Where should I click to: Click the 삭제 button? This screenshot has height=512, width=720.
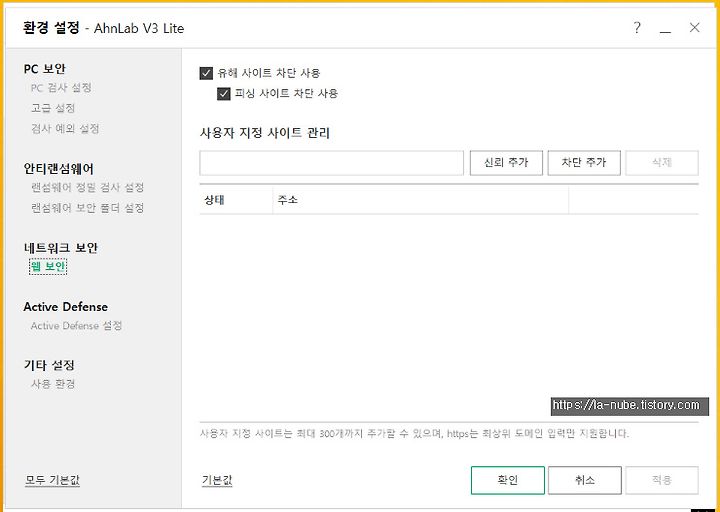(662, 163)
